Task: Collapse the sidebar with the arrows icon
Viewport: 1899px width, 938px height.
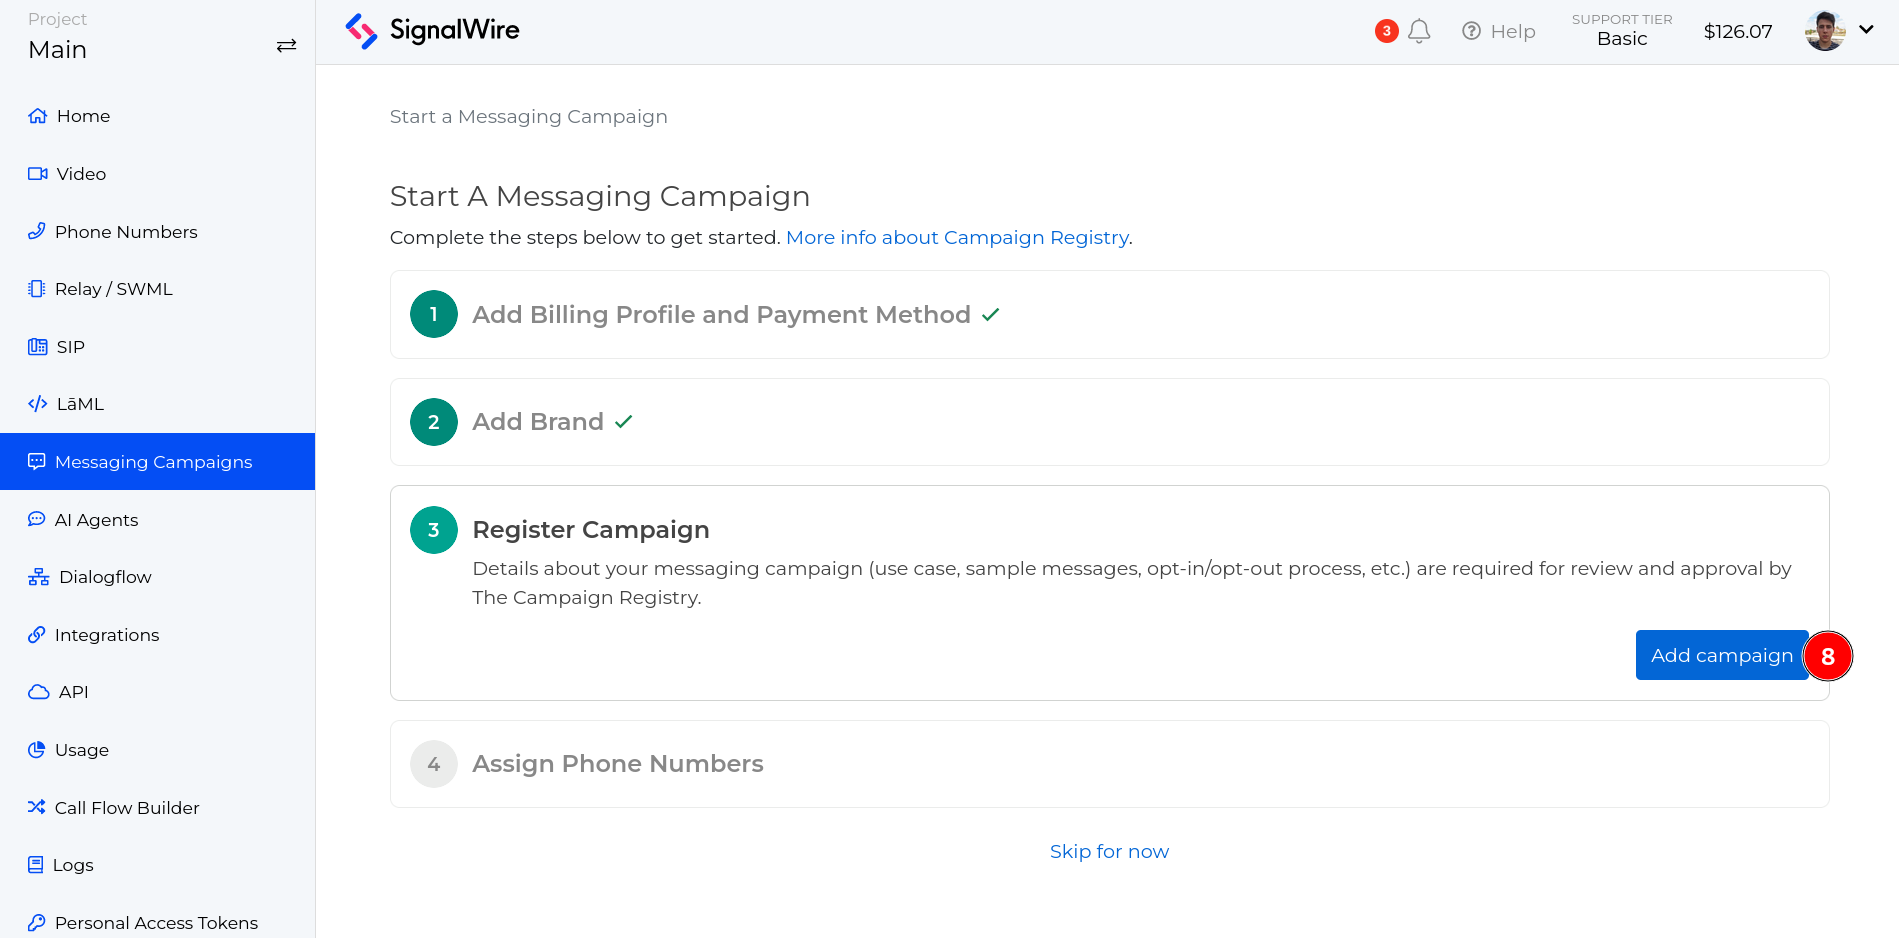Action: pyautogui.click(x=286, y=45)
